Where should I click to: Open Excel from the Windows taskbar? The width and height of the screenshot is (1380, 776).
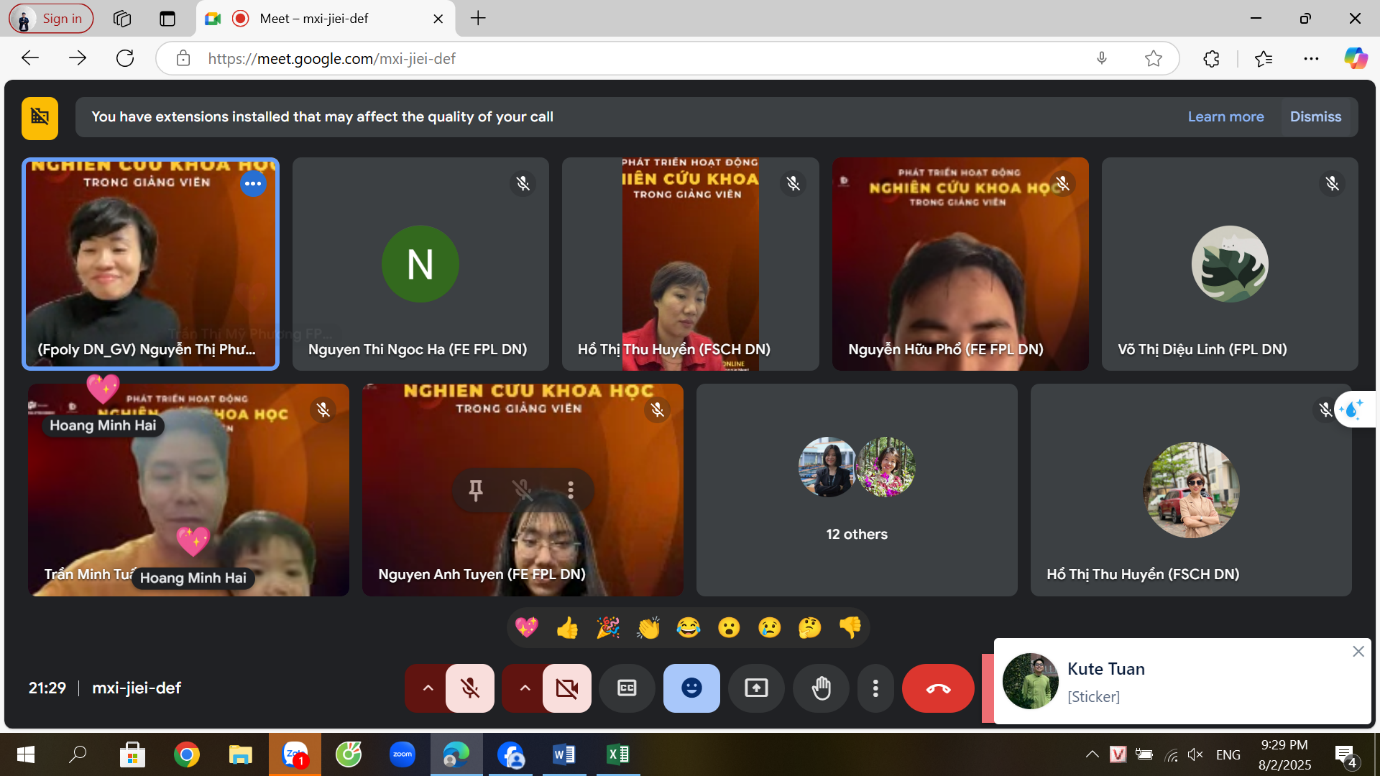pos(618,754)
